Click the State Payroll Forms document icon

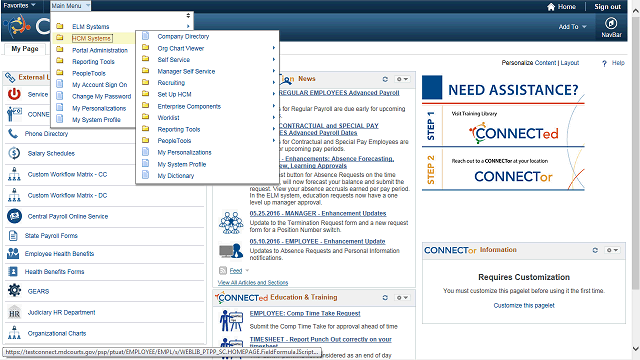pyautogui.click(x=13, y=236)
